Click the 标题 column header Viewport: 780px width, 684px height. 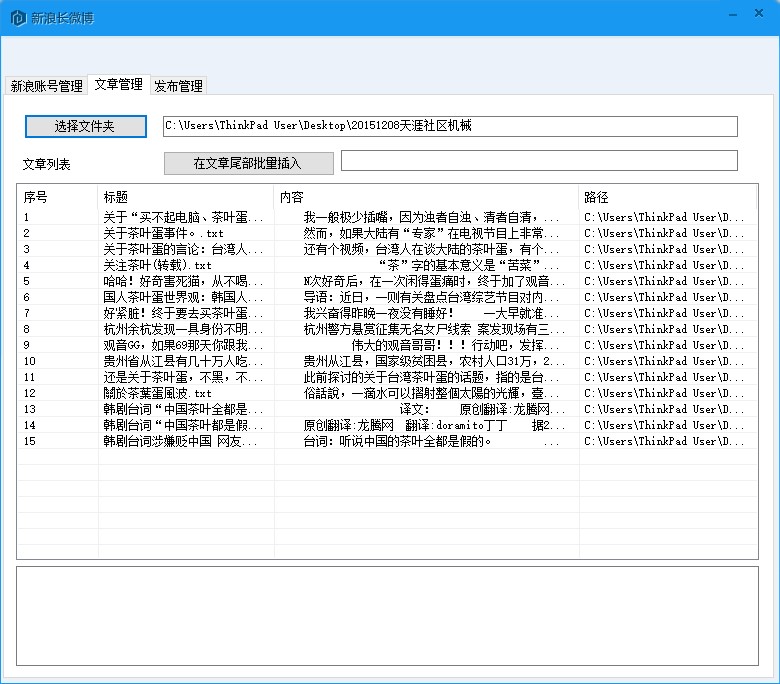pos(185,197)
